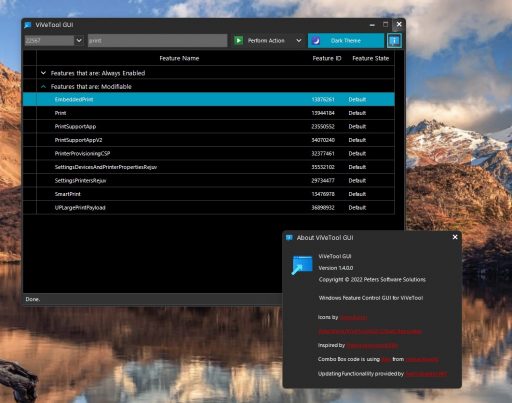Click the About ViVeTool GUI dialog title icon
Screen dimensions: 512x403
(x=289, y=237)
